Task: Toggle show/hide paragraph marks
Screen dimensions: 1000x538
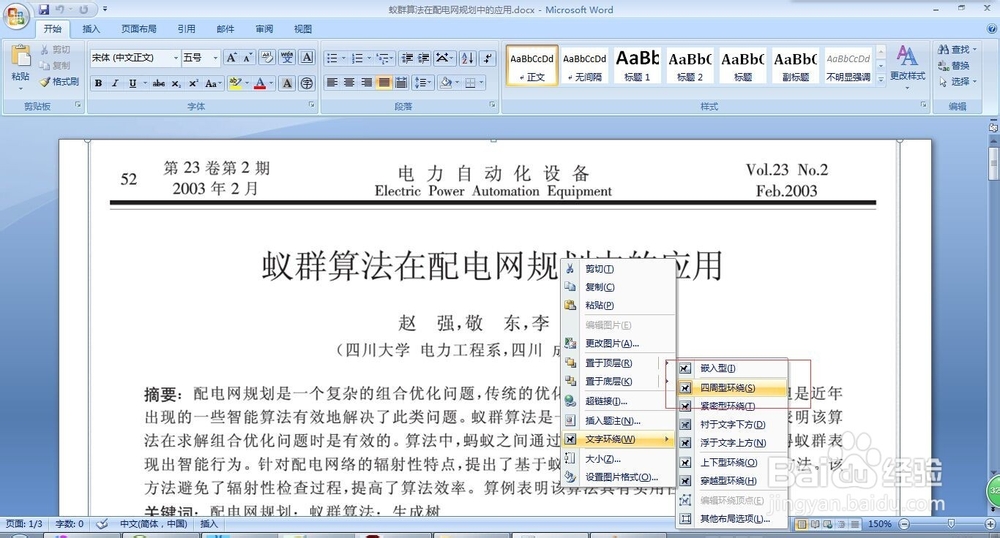Action: (x=487, y=58)
